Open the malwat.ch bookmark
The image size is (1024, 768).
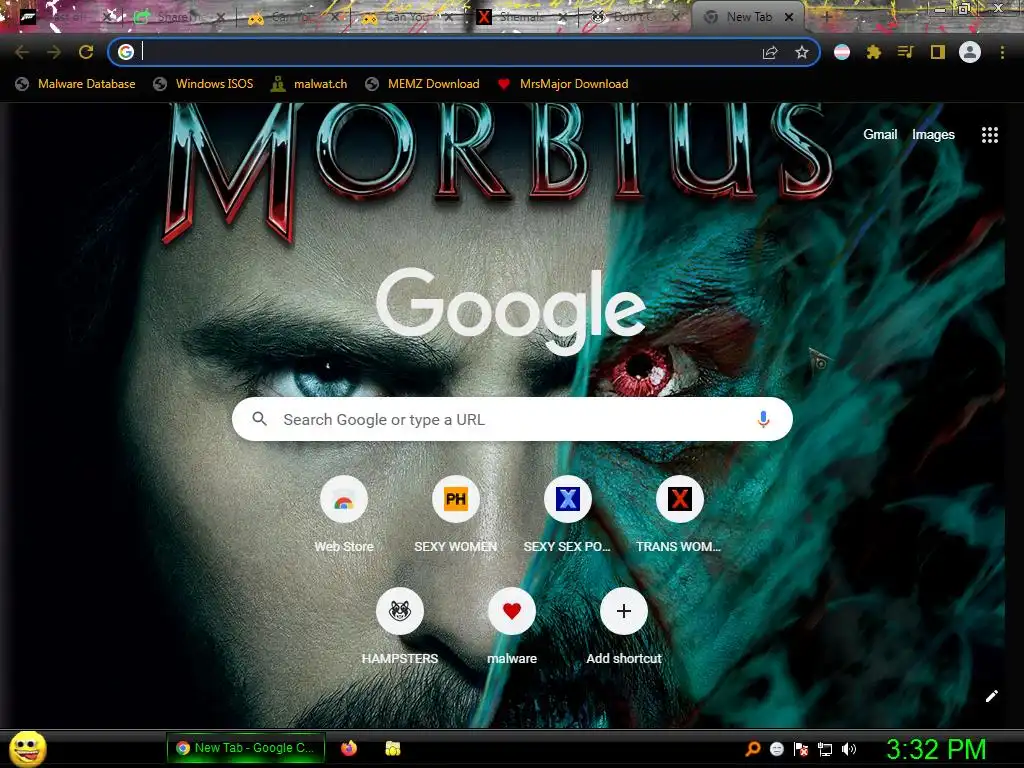tap(310, 84)
